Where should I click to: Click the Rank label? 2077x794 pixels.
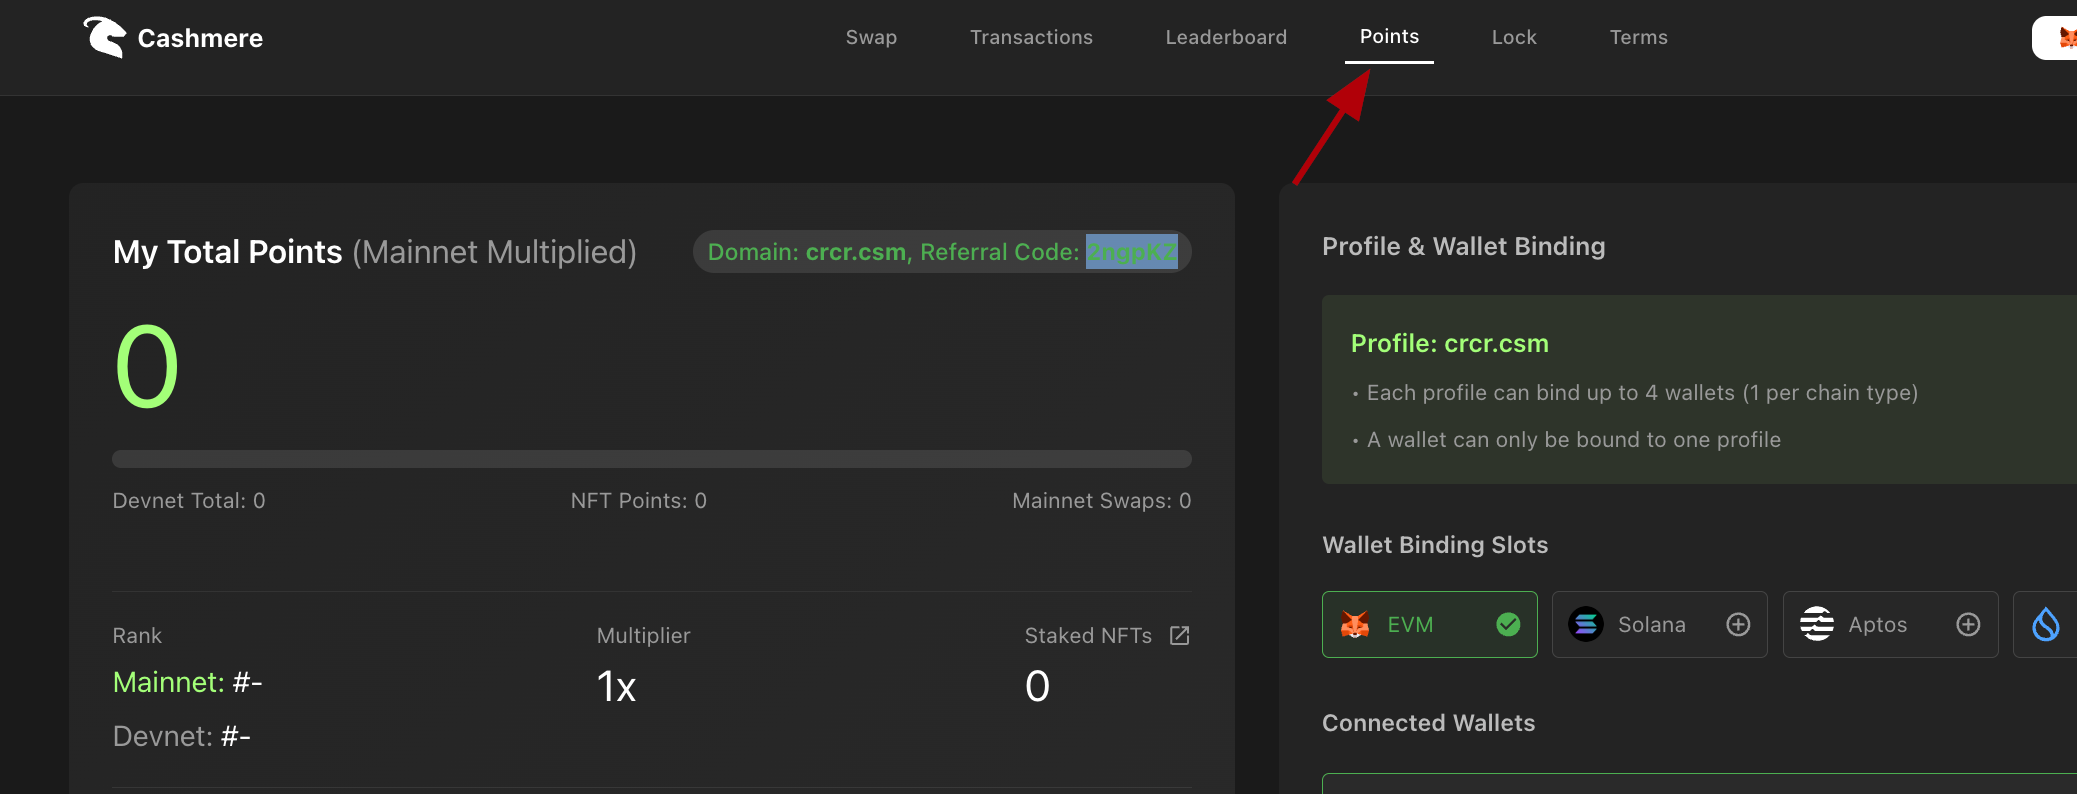(x=137, y=636)
